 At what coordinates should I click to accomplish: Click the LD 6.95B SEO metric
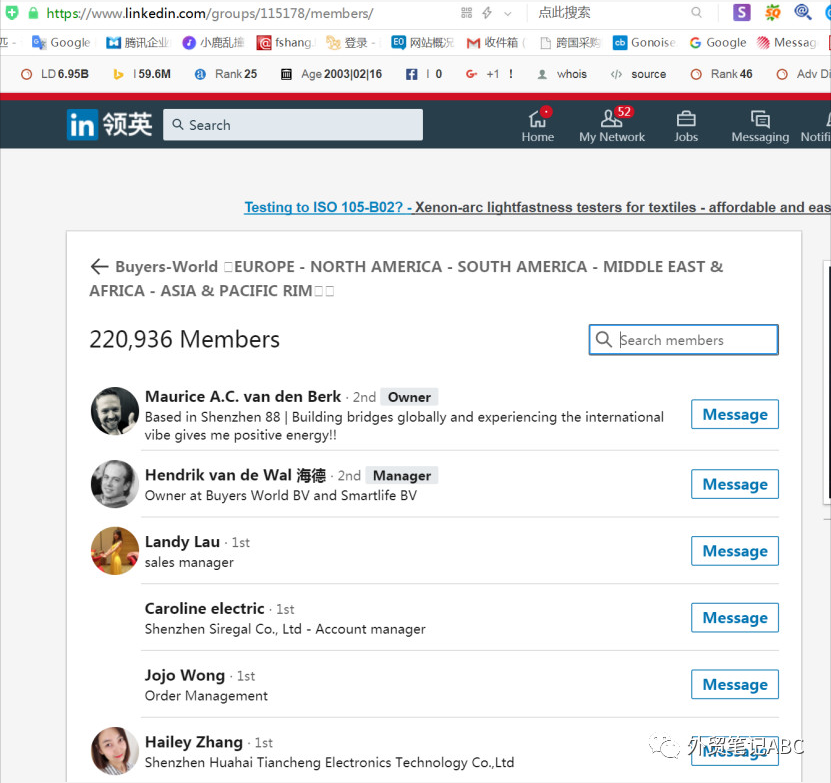tap(55, 74)
